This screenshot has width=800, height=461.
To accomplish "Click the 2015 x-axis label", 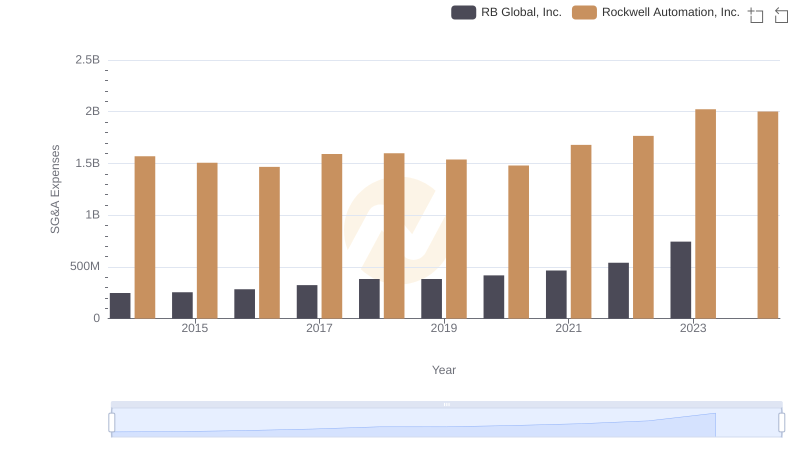I will coord(194,328).
